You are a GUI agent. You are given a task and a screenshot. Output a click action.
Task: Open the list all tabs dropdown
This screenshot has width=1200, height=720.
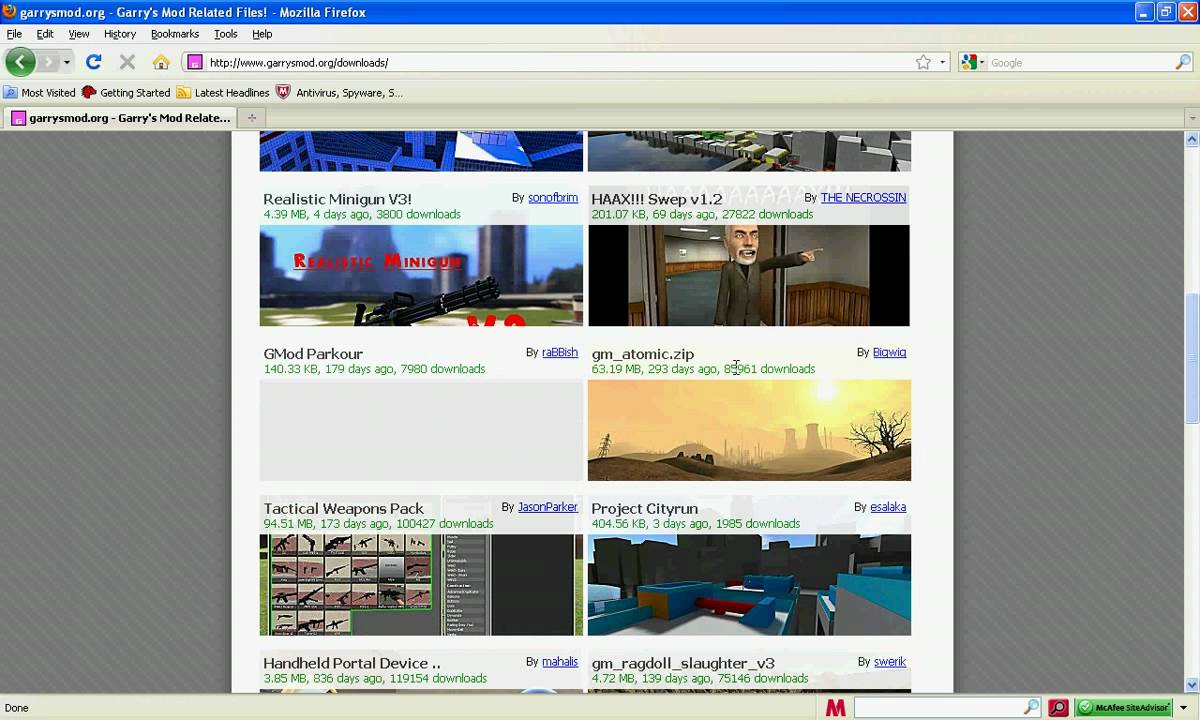tap(1191, 118)
